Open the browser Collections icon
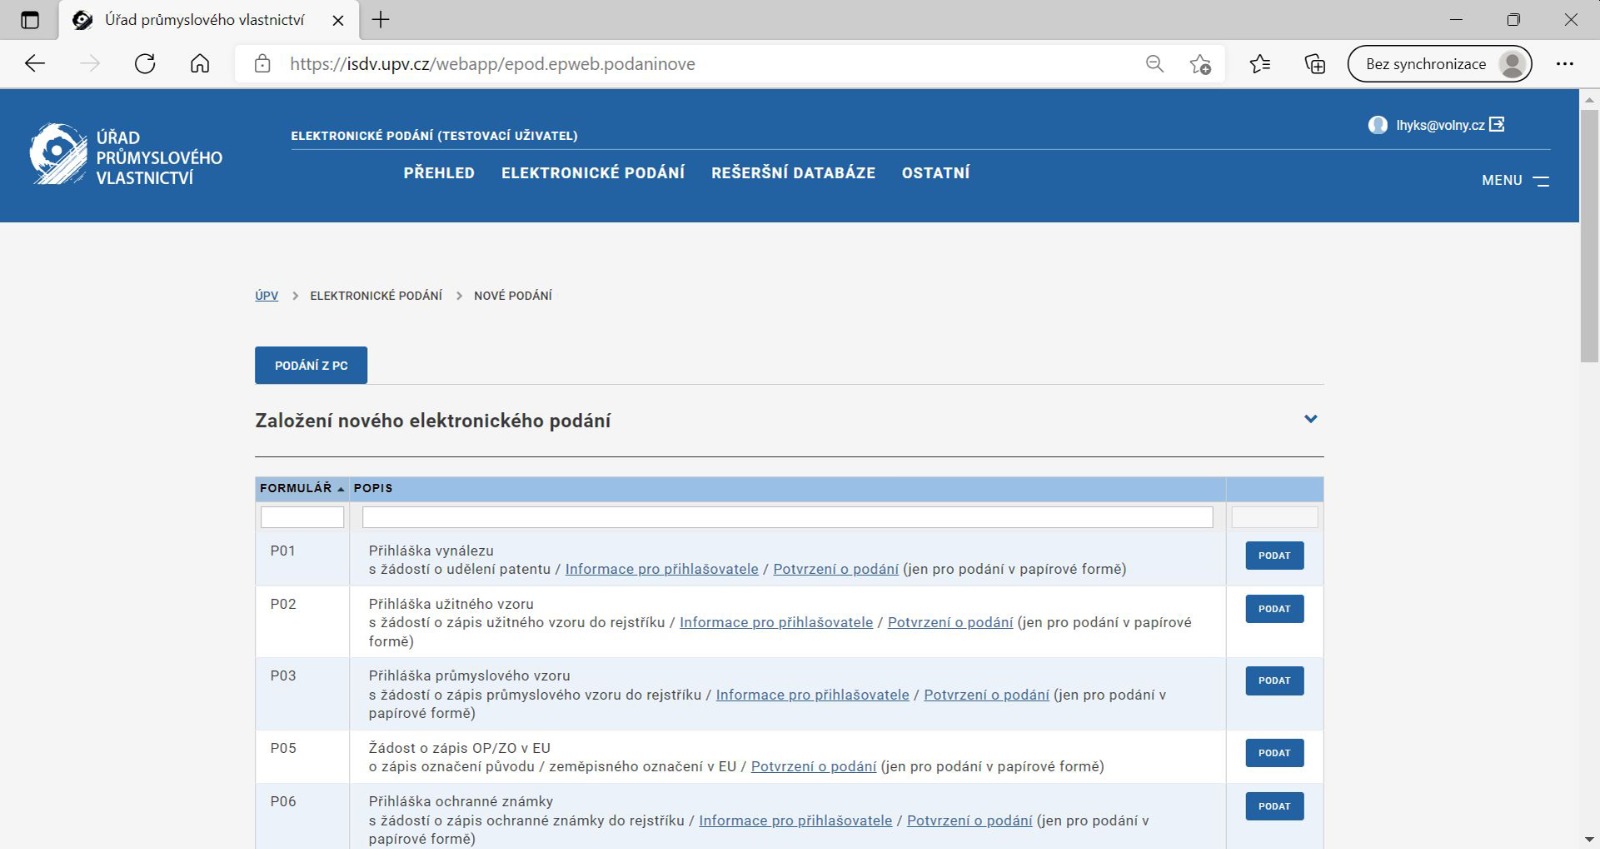The image size is (1600, 849). pyautogui.click(x=1315, y=64)
